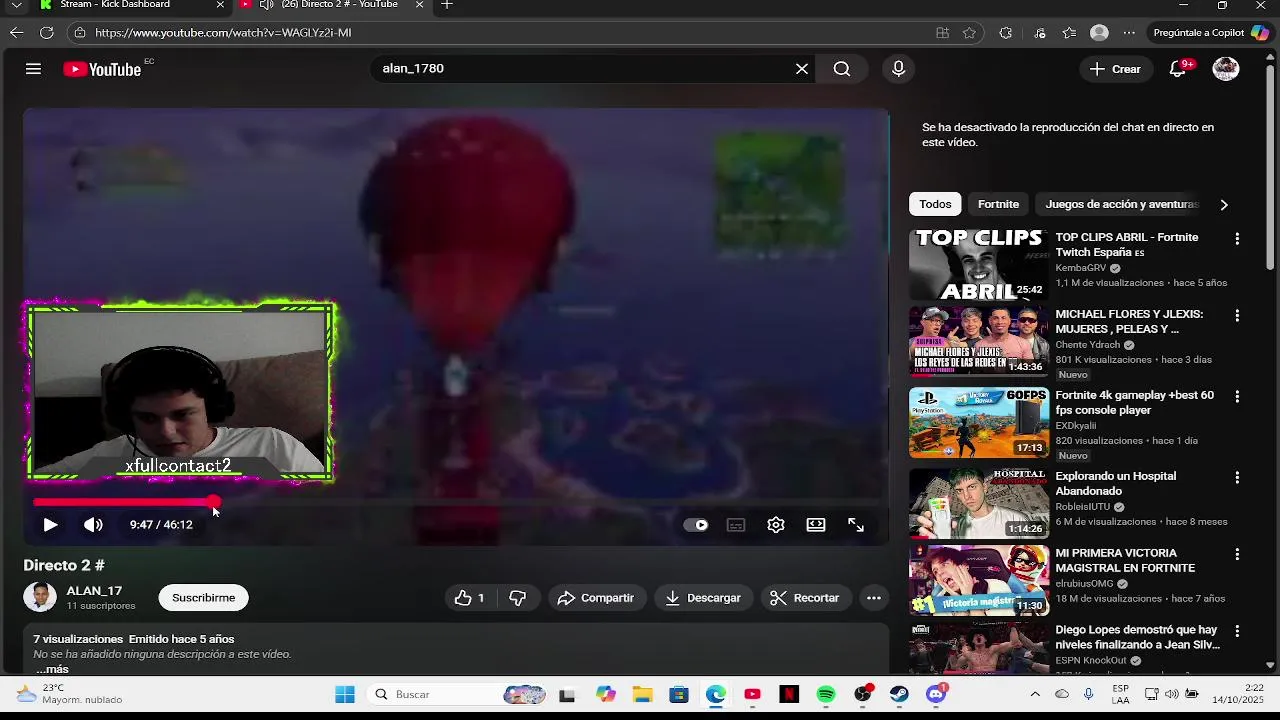Toggle the autoplay switch in the player
This screenshot has width=1280, height=720.
click(696, 525)
